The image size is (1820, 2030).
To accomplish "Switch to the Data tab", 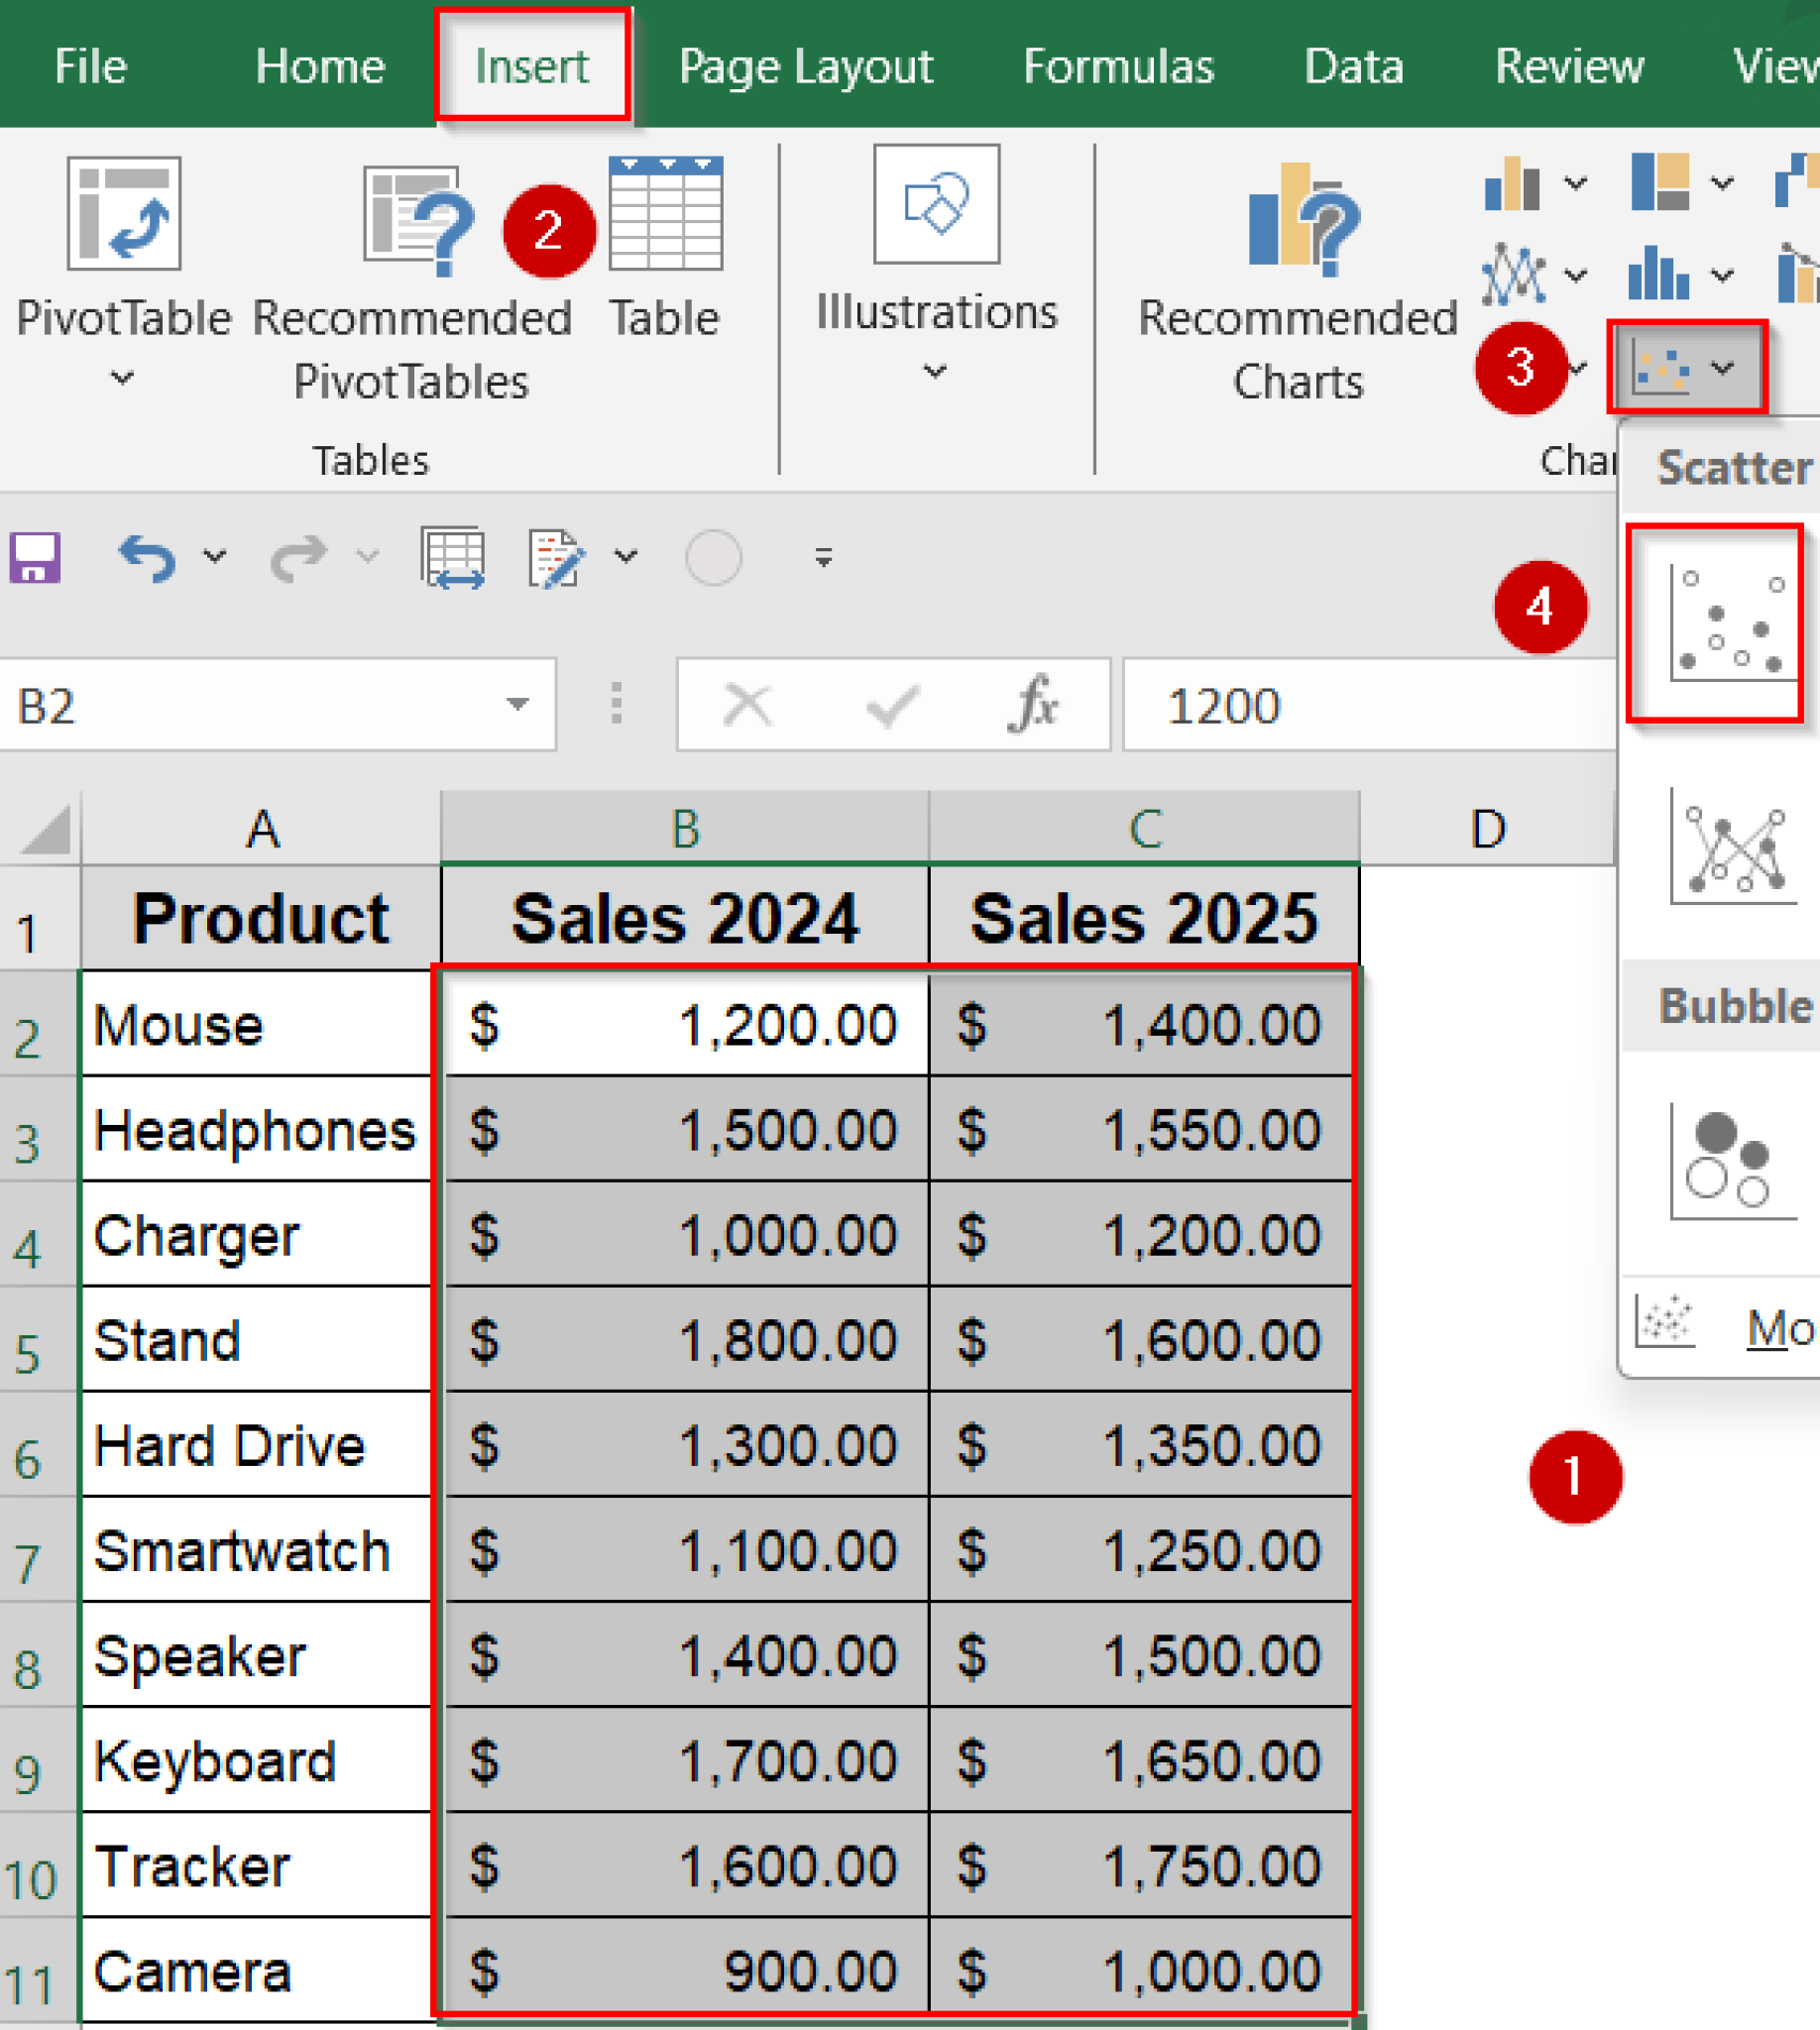I will pyautogui.click(x=1354, y=66).
